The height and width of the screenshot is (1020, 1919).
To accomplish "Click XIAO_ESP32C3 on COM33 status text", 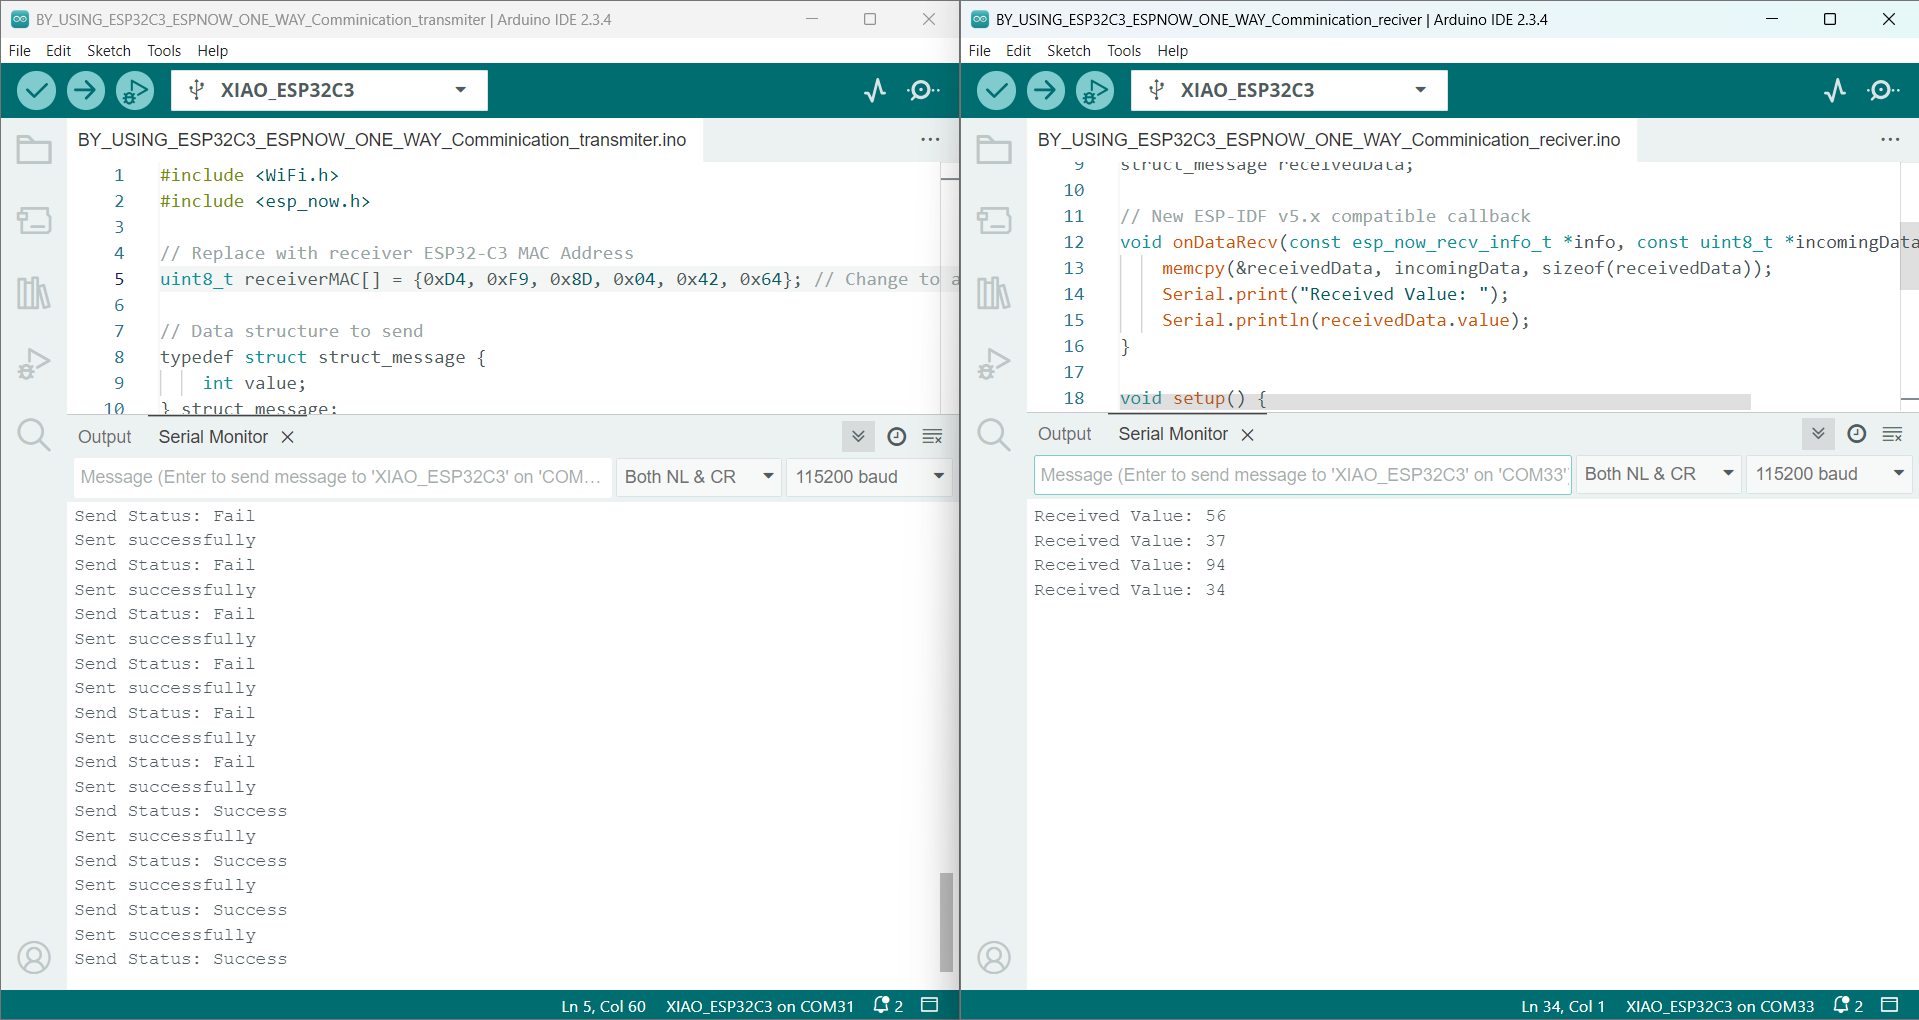I will pyautogui.click(x=1720, y=1006).
